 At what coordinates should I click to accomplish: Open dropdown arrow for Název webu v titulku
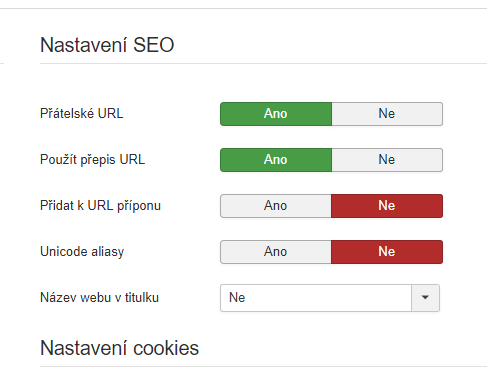pos(425,298)
